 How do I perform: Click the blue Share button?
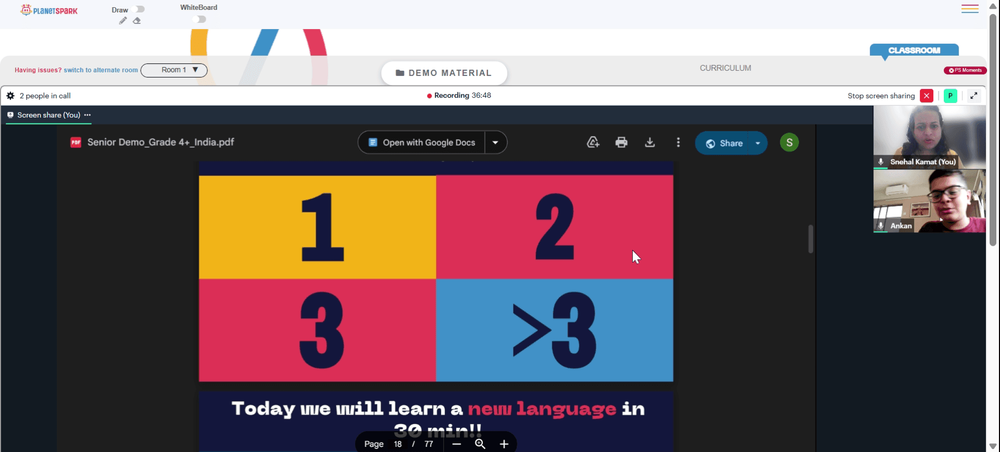tap(724, 143)
